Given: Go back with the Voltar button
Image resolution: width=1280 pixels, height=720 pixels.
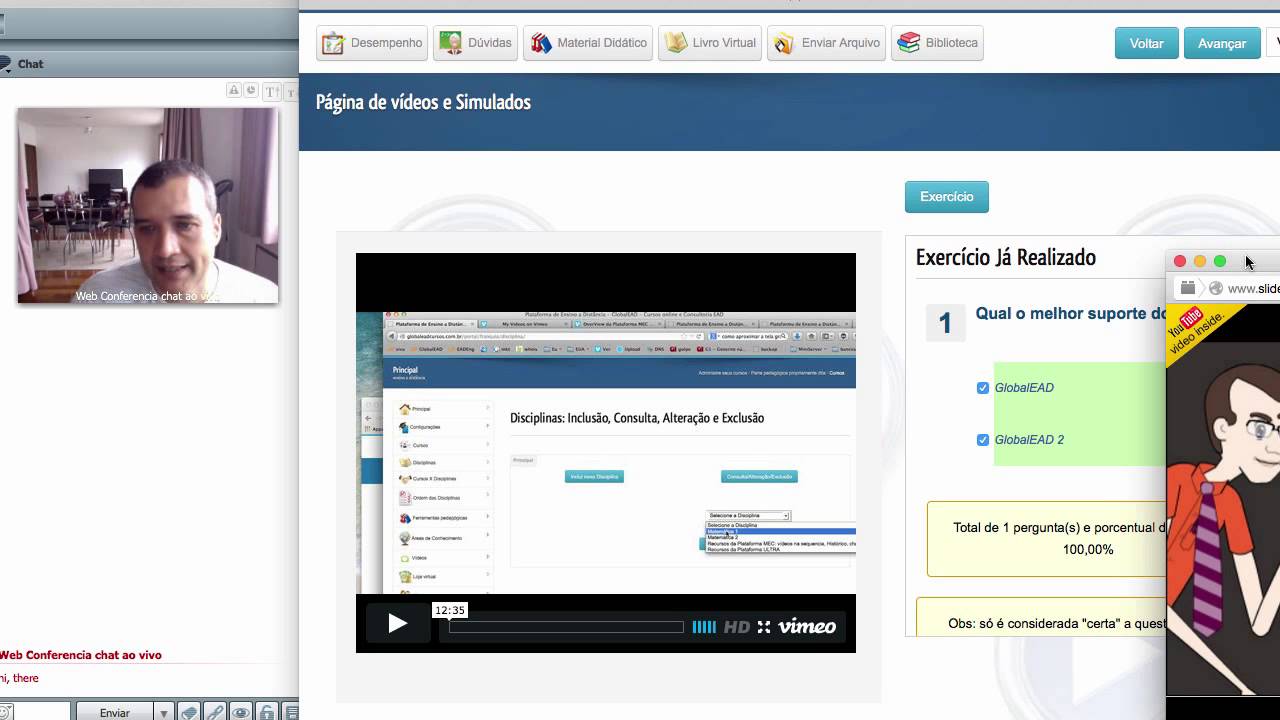Looking at the screenshot, I should pos(1146,43).
